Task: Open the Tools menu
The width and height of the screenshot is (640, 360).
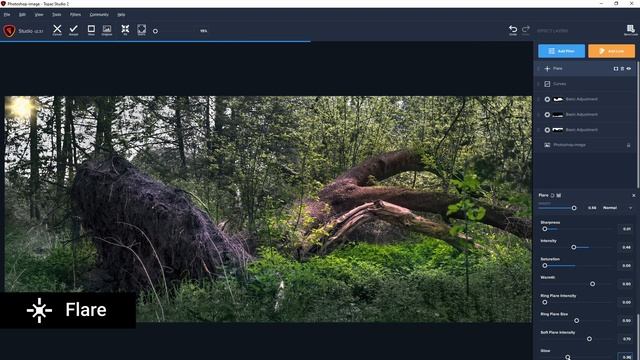Action: 57,14
